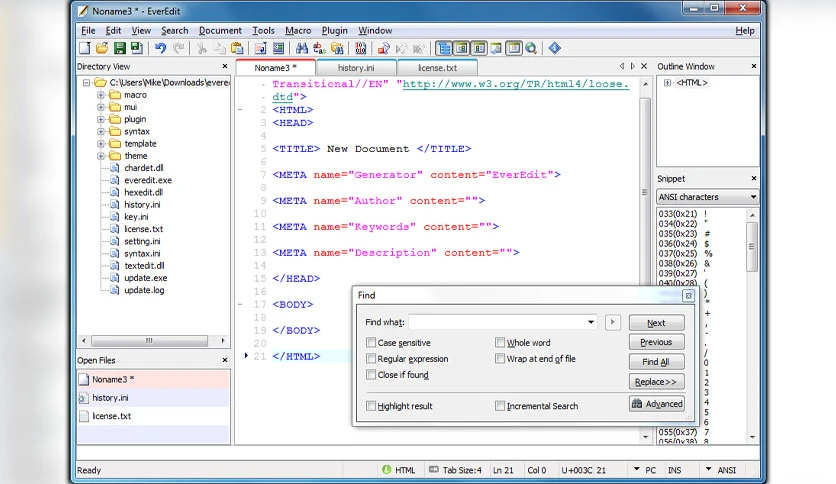Click the blue diamond info toolbar icon

[x=554, y=48]
